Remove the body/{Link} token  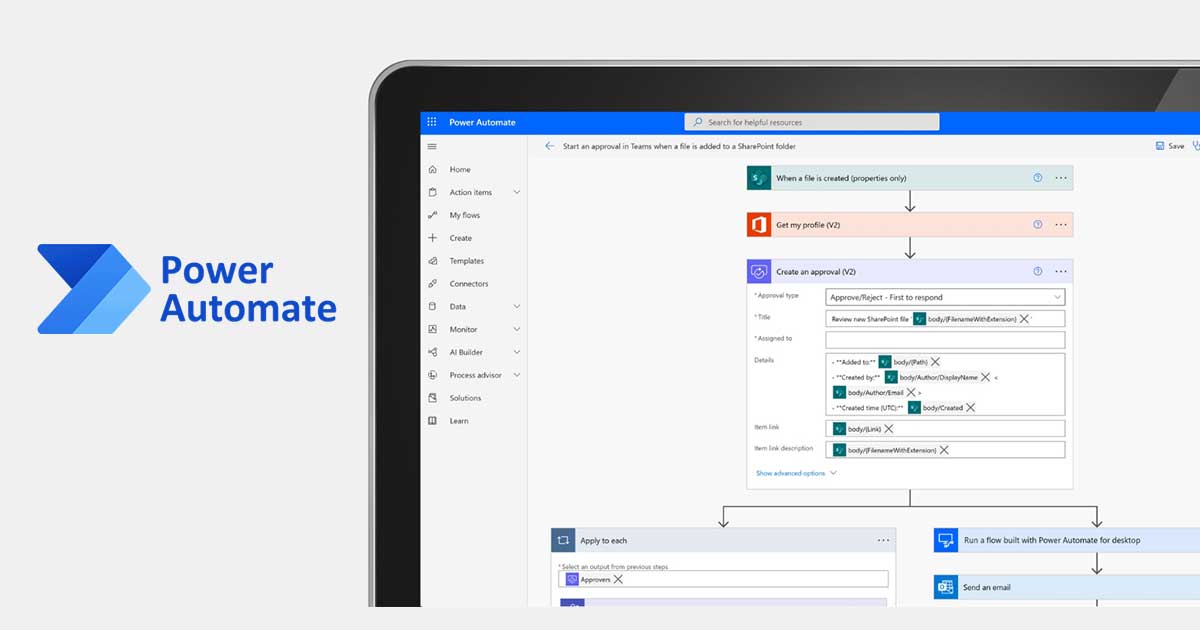[888, 429]
